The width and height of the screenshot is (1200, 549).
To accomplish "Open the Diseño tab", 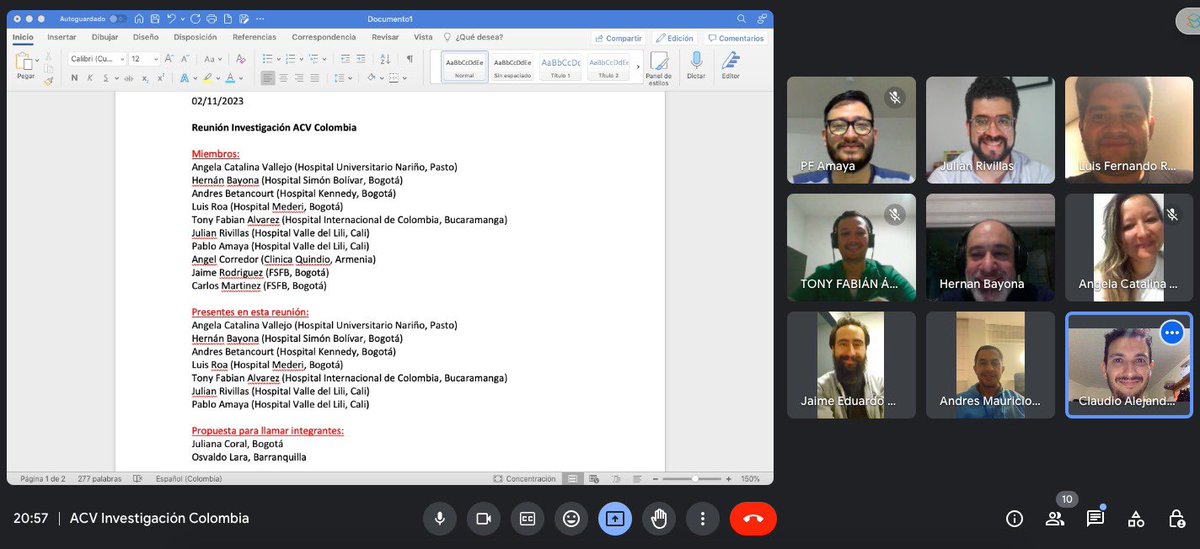I will point(145,37).
